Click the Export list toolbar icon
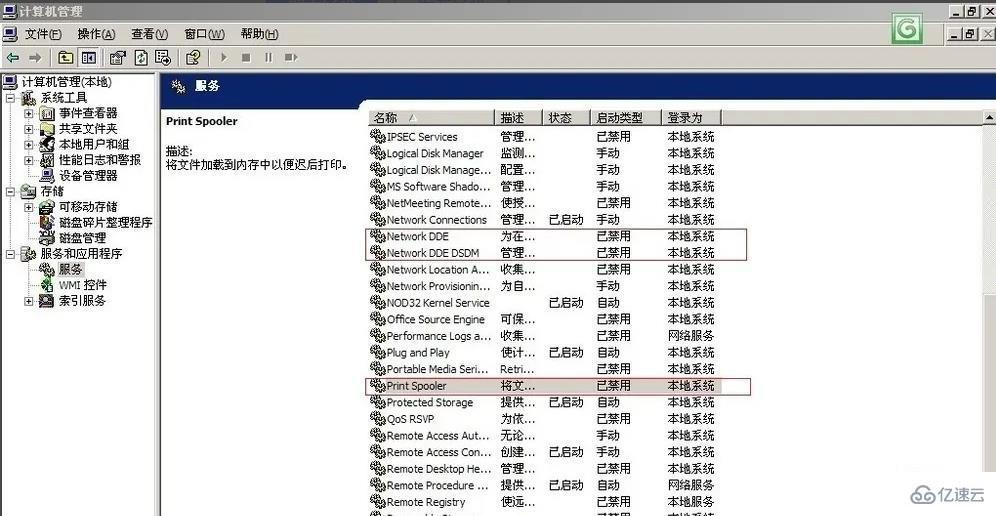Screen dimensions: 996x516 pyautogui.click(x=163, y=58)
